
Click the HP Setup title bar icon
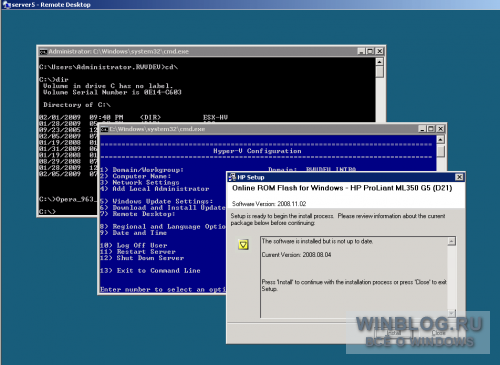pos(232,177)
